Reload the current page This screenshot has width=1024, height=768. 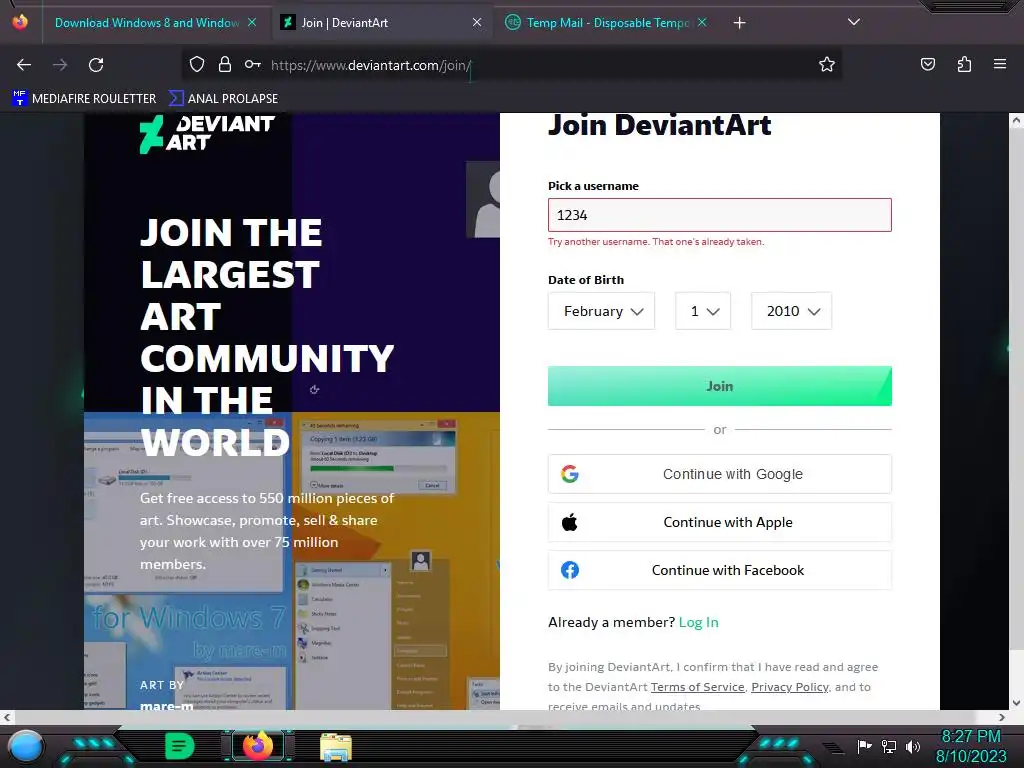tap(96, 65)
